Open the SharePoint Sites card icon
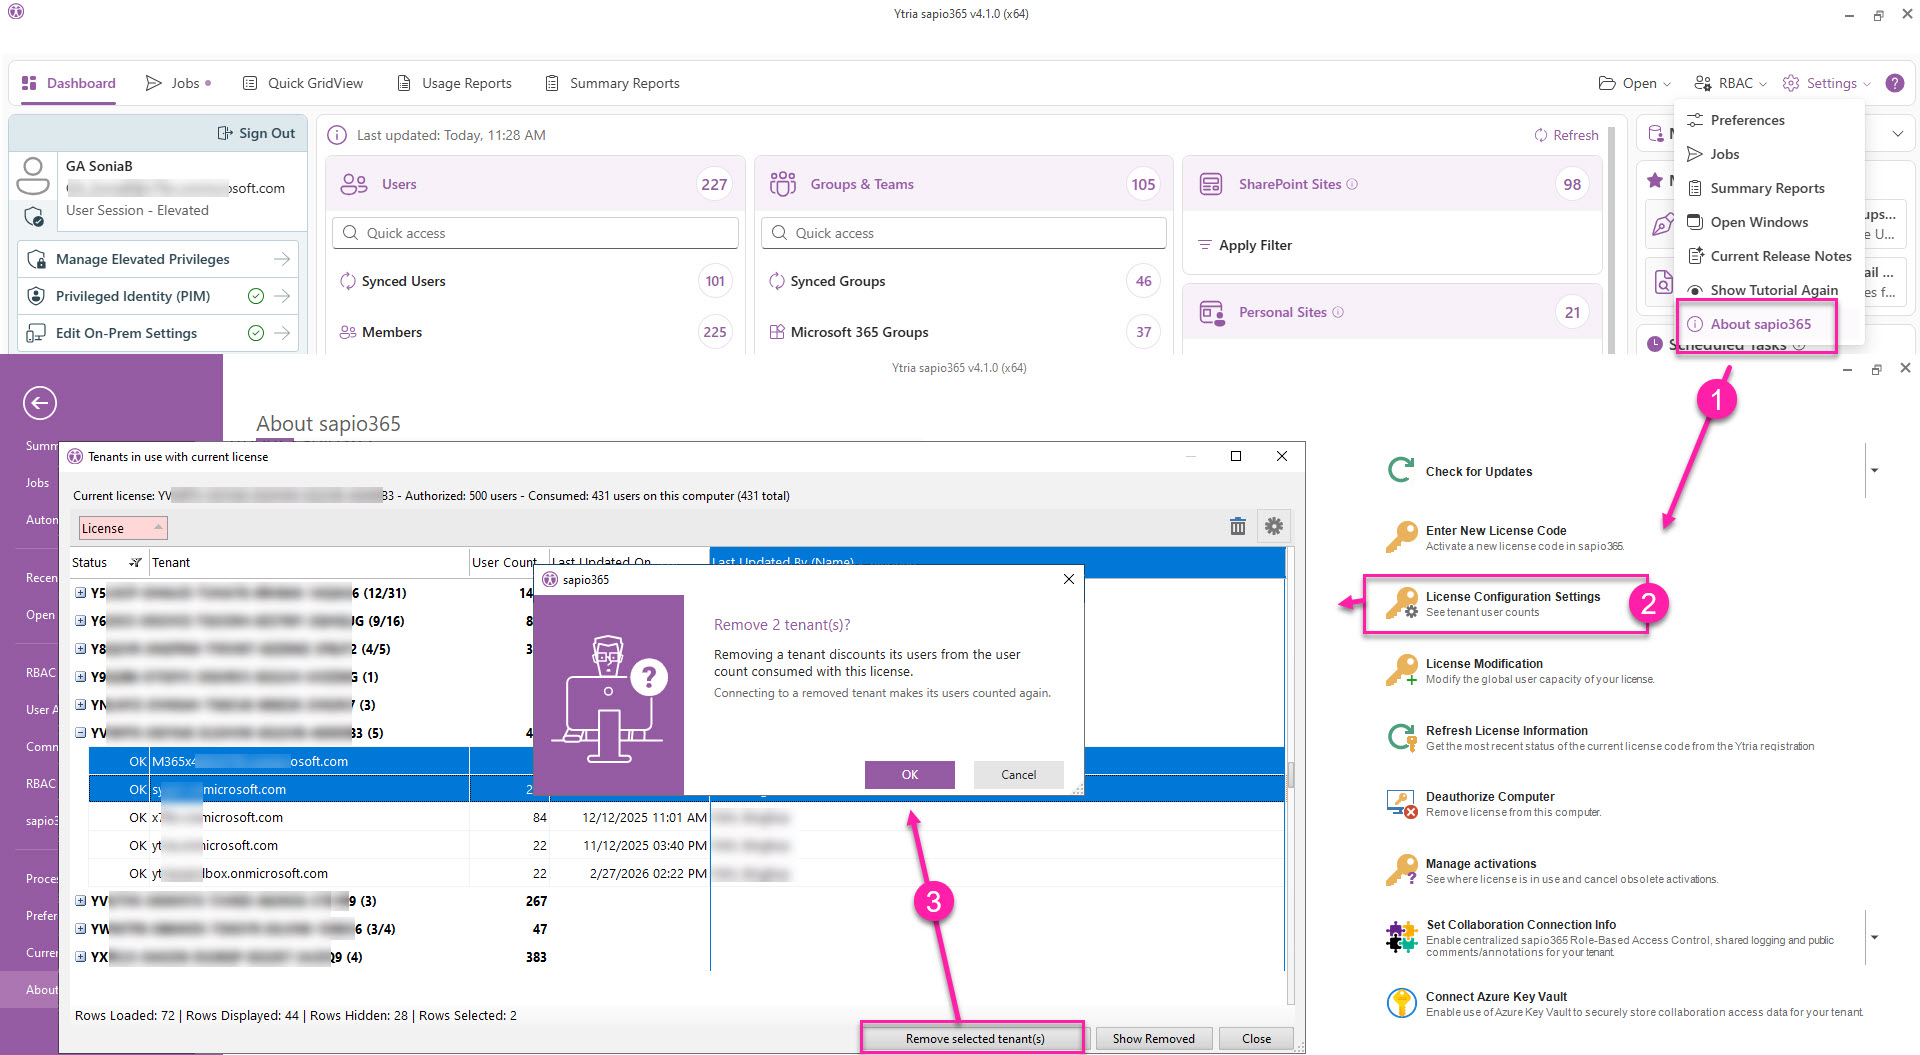 pos(1211,184)
